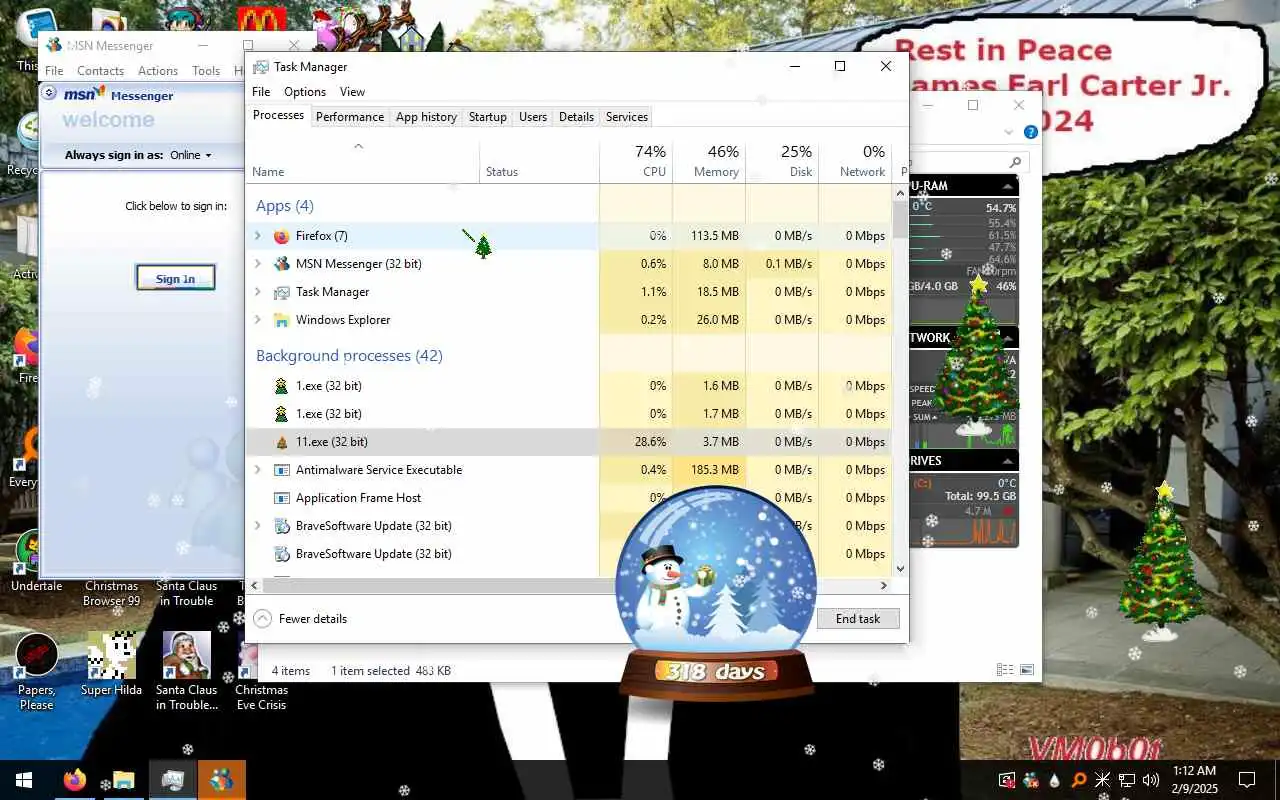Open File Explorer from the taskbar
The image size is (1280, 800).
coord(123,780)
